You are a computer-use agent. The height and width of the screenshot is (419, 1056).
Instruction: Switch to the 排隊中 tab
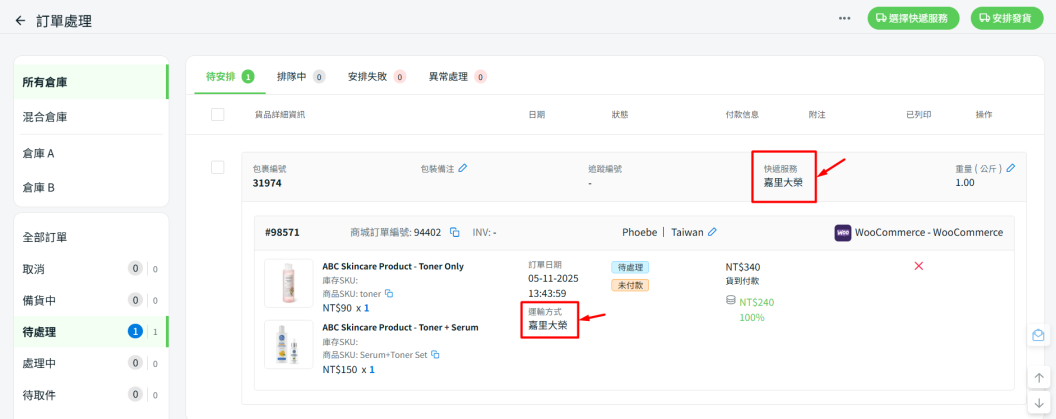[300, 76]
